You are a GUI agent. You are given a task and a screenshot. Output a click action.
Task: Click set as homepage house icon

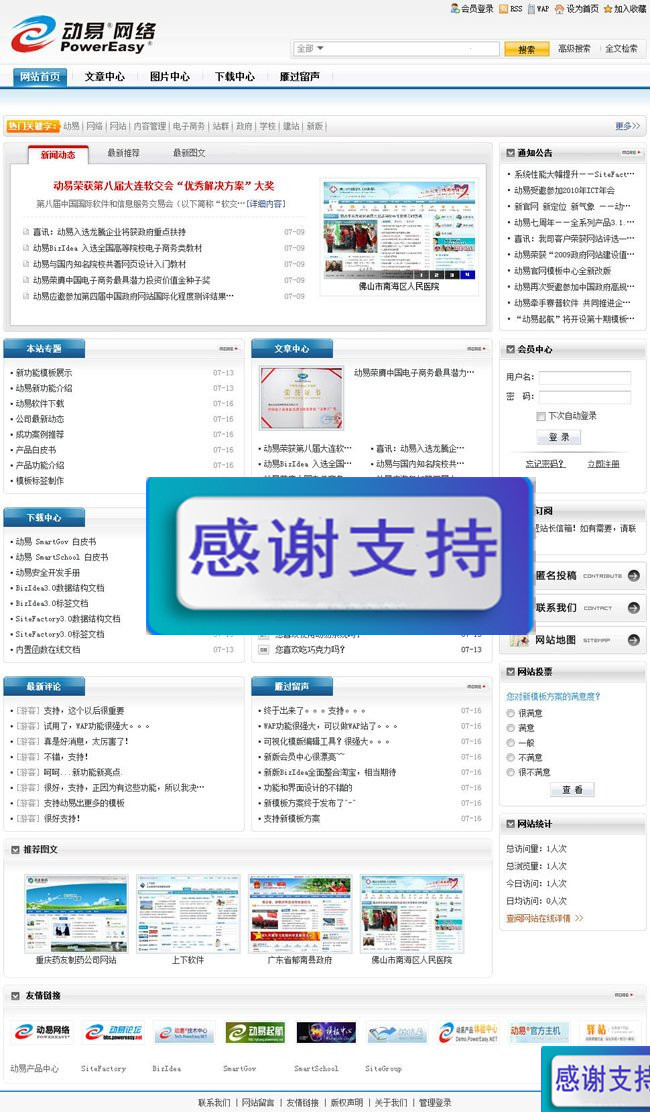pyautogui.click(x=559, y=9)
